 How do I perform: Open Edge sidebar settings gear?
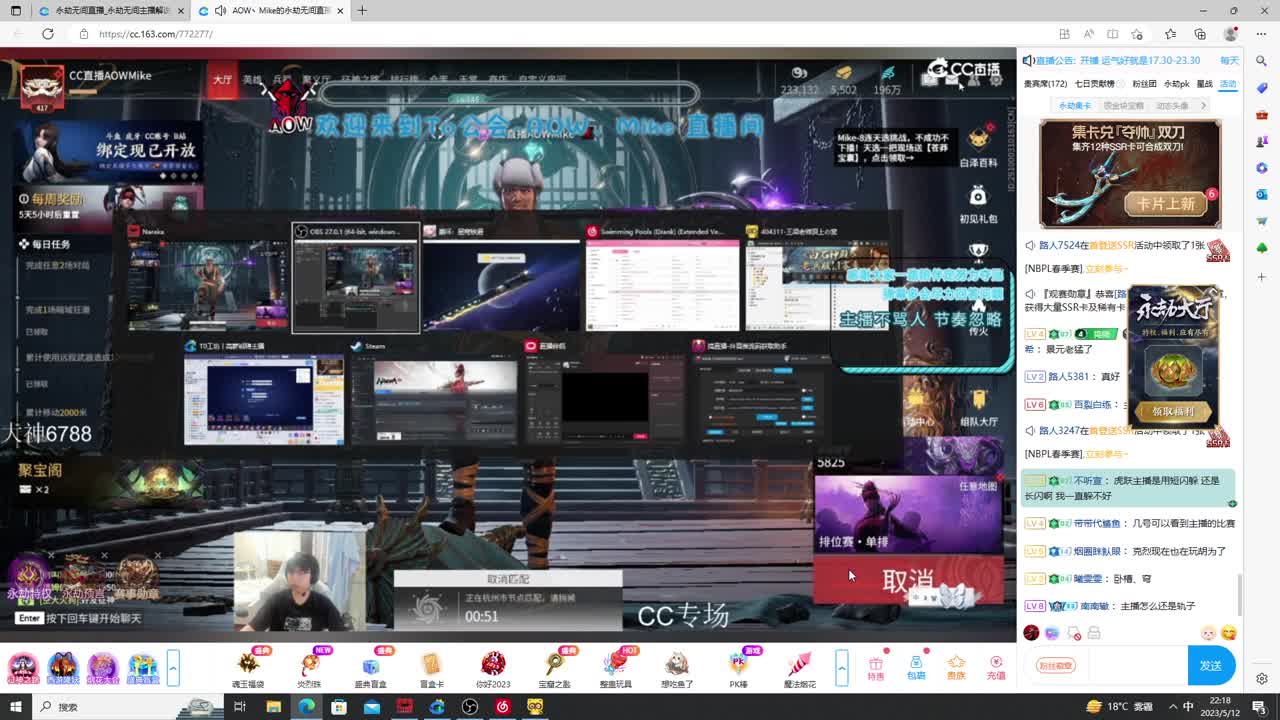click(1262, 679)
